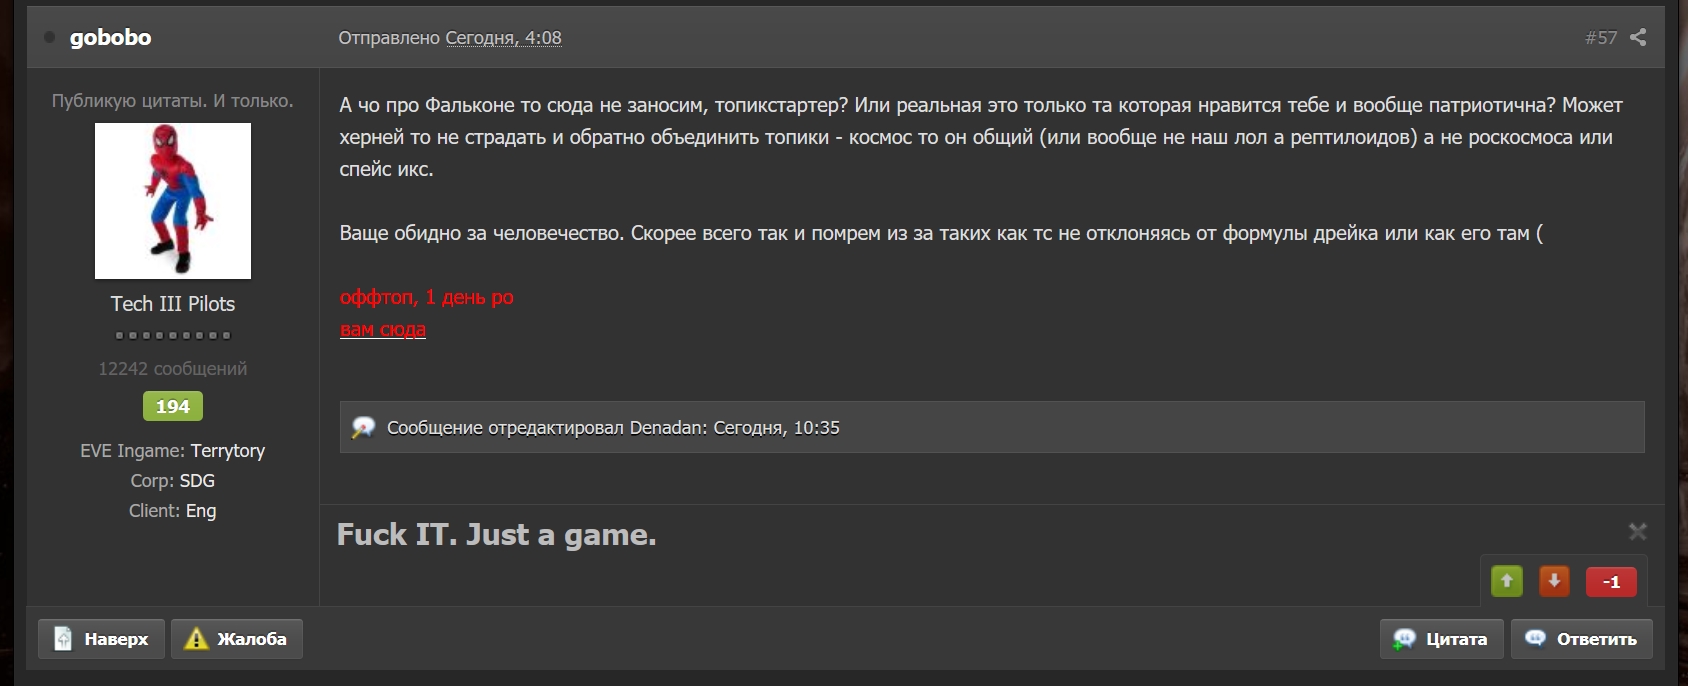Hide the signature with X icon
This screenshot has width=1688, height=686.
click(x=1637, y=531)
